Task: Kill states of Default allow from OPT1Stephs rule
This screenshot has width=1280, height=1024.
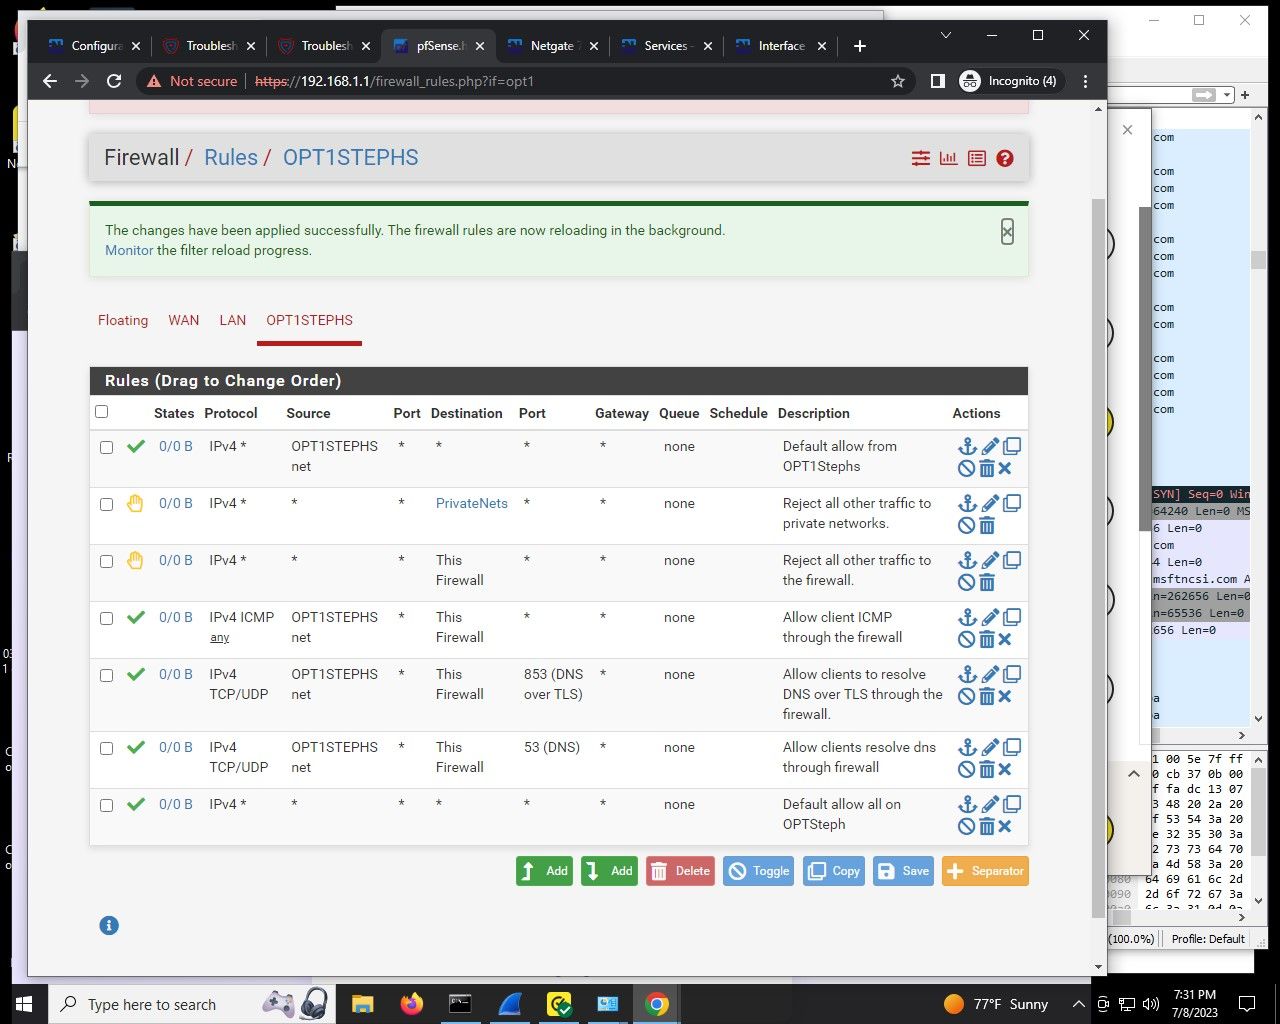Action: point(1005,469)
